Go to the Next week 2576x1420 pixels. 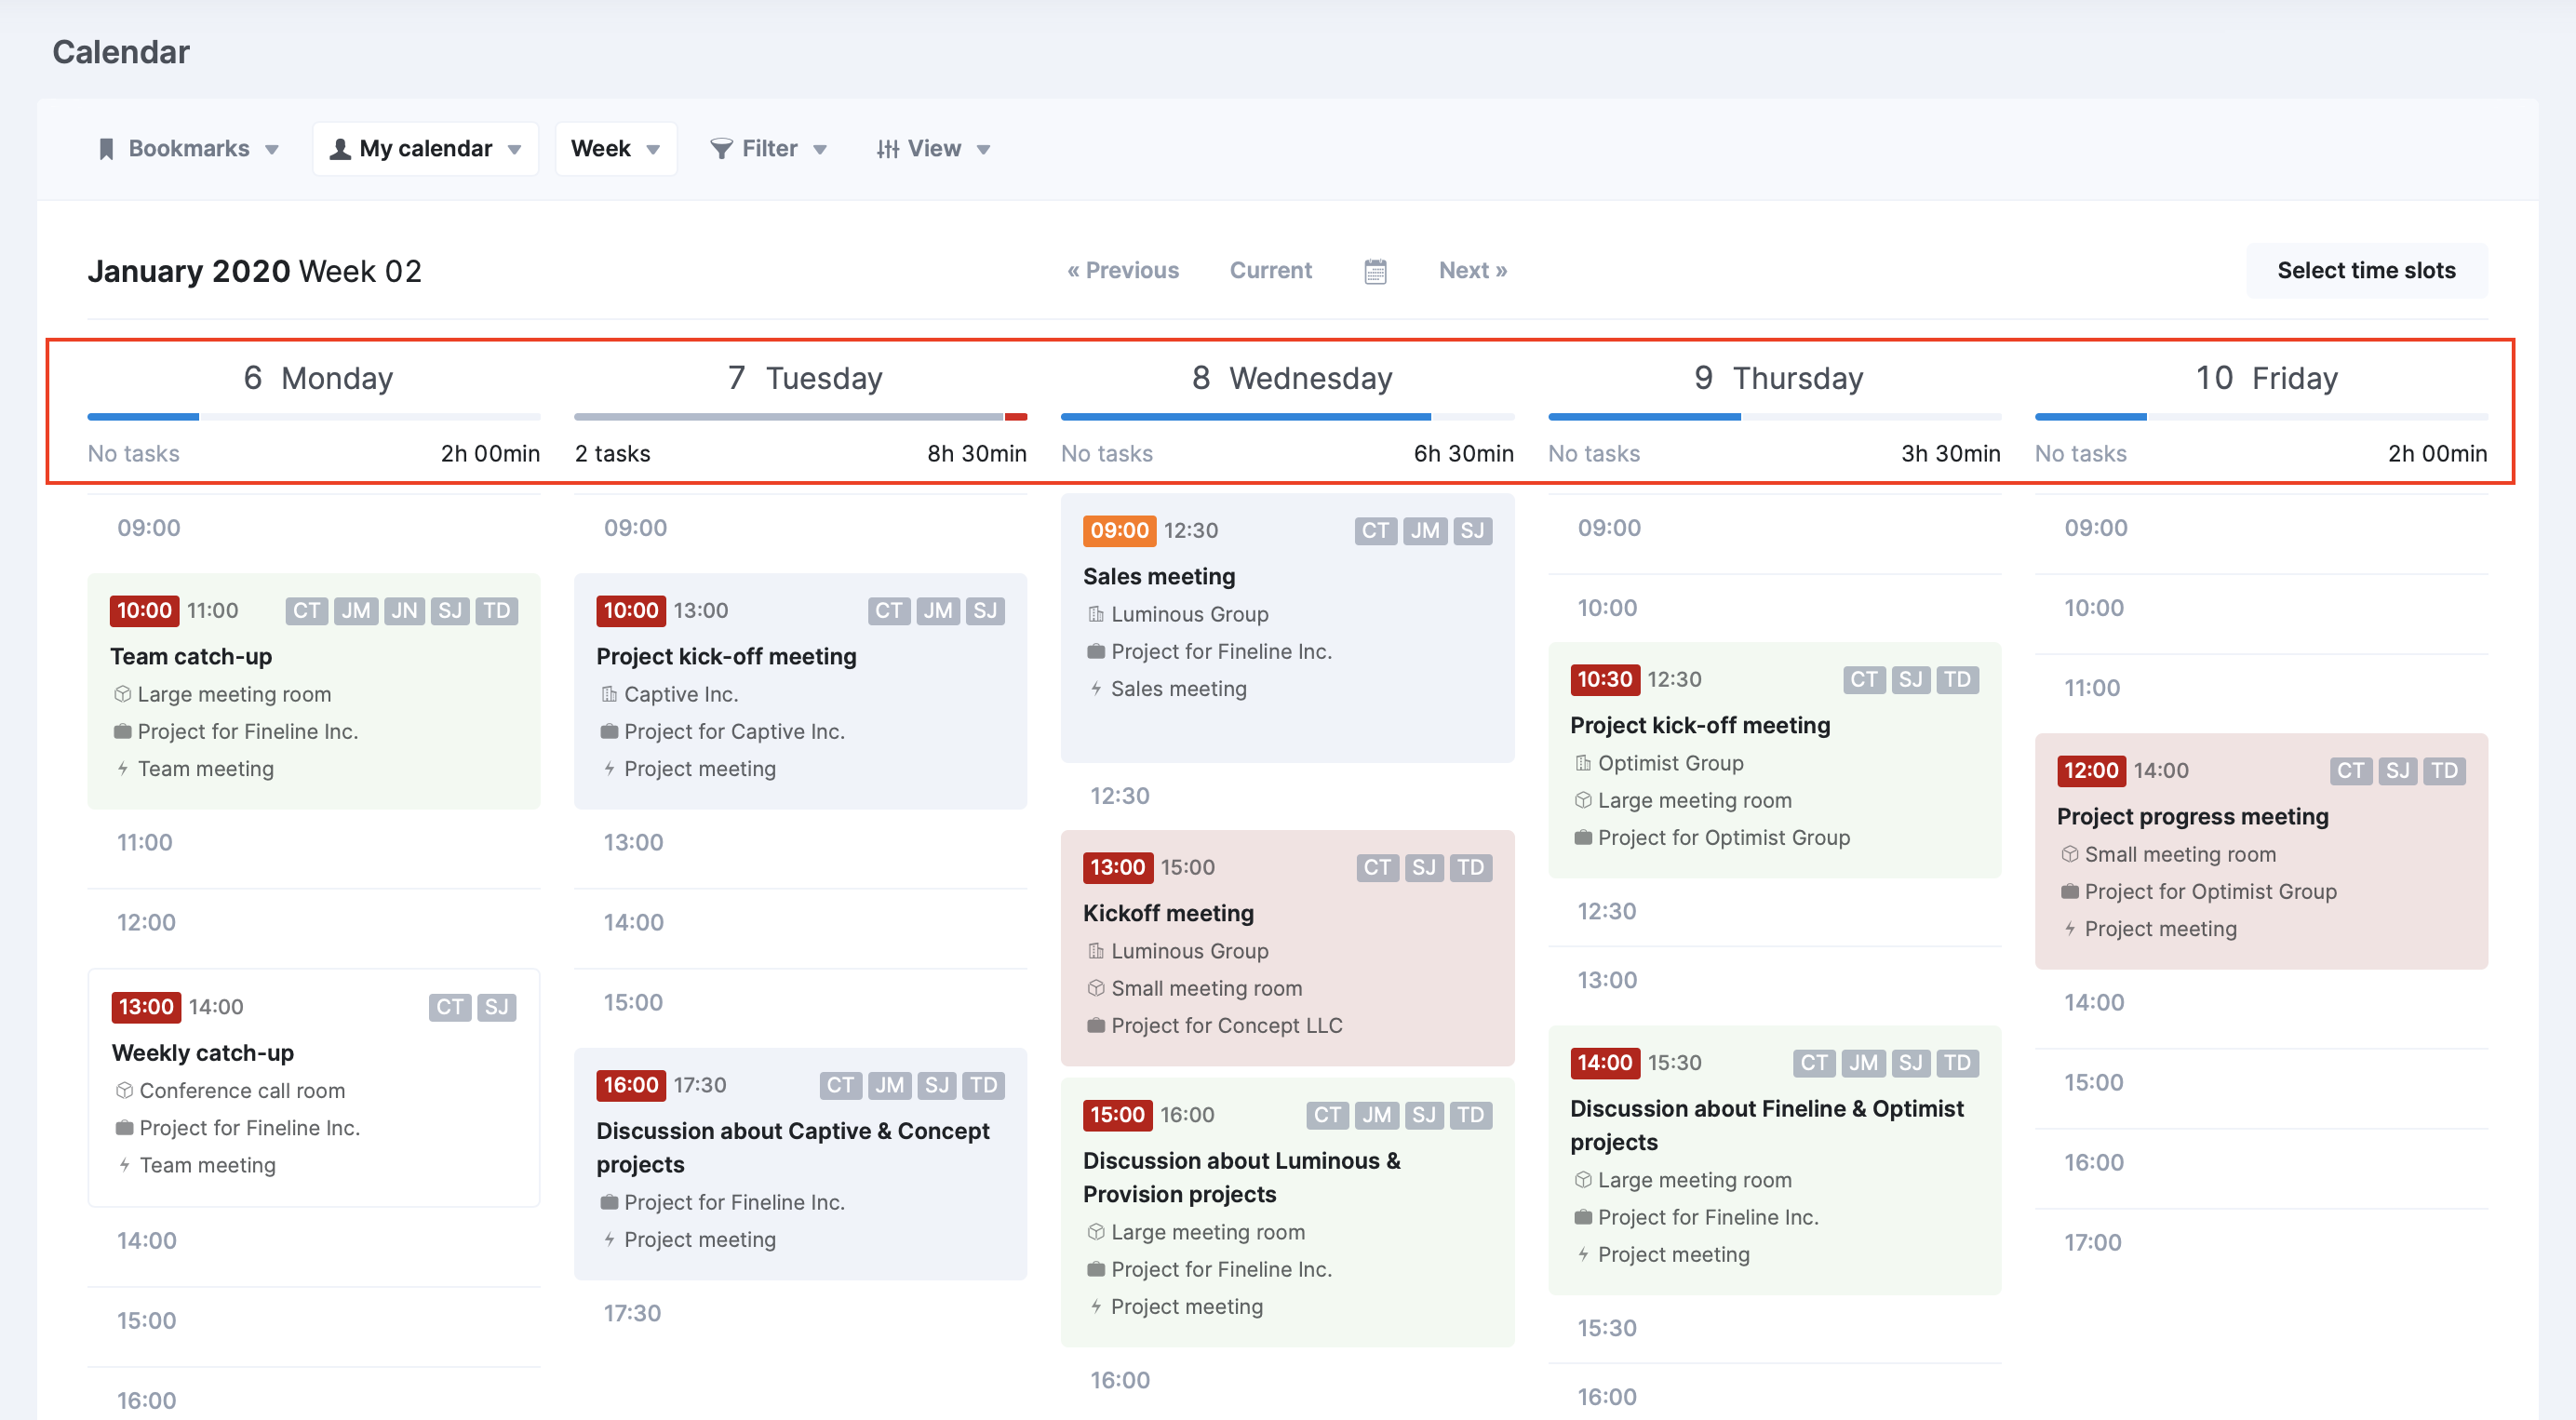tap(1473, 270)
